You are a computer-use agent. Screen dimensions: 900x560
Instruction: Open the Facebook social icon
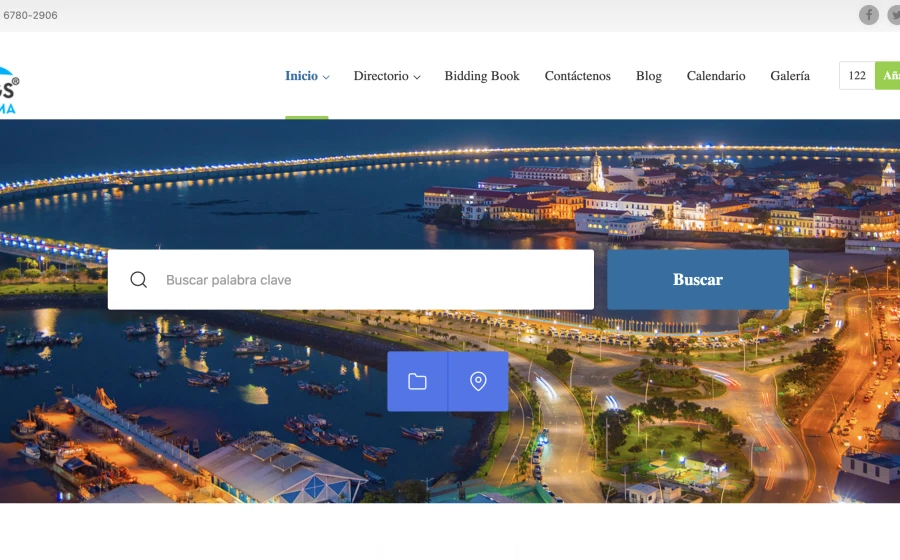tap(868, 15)
